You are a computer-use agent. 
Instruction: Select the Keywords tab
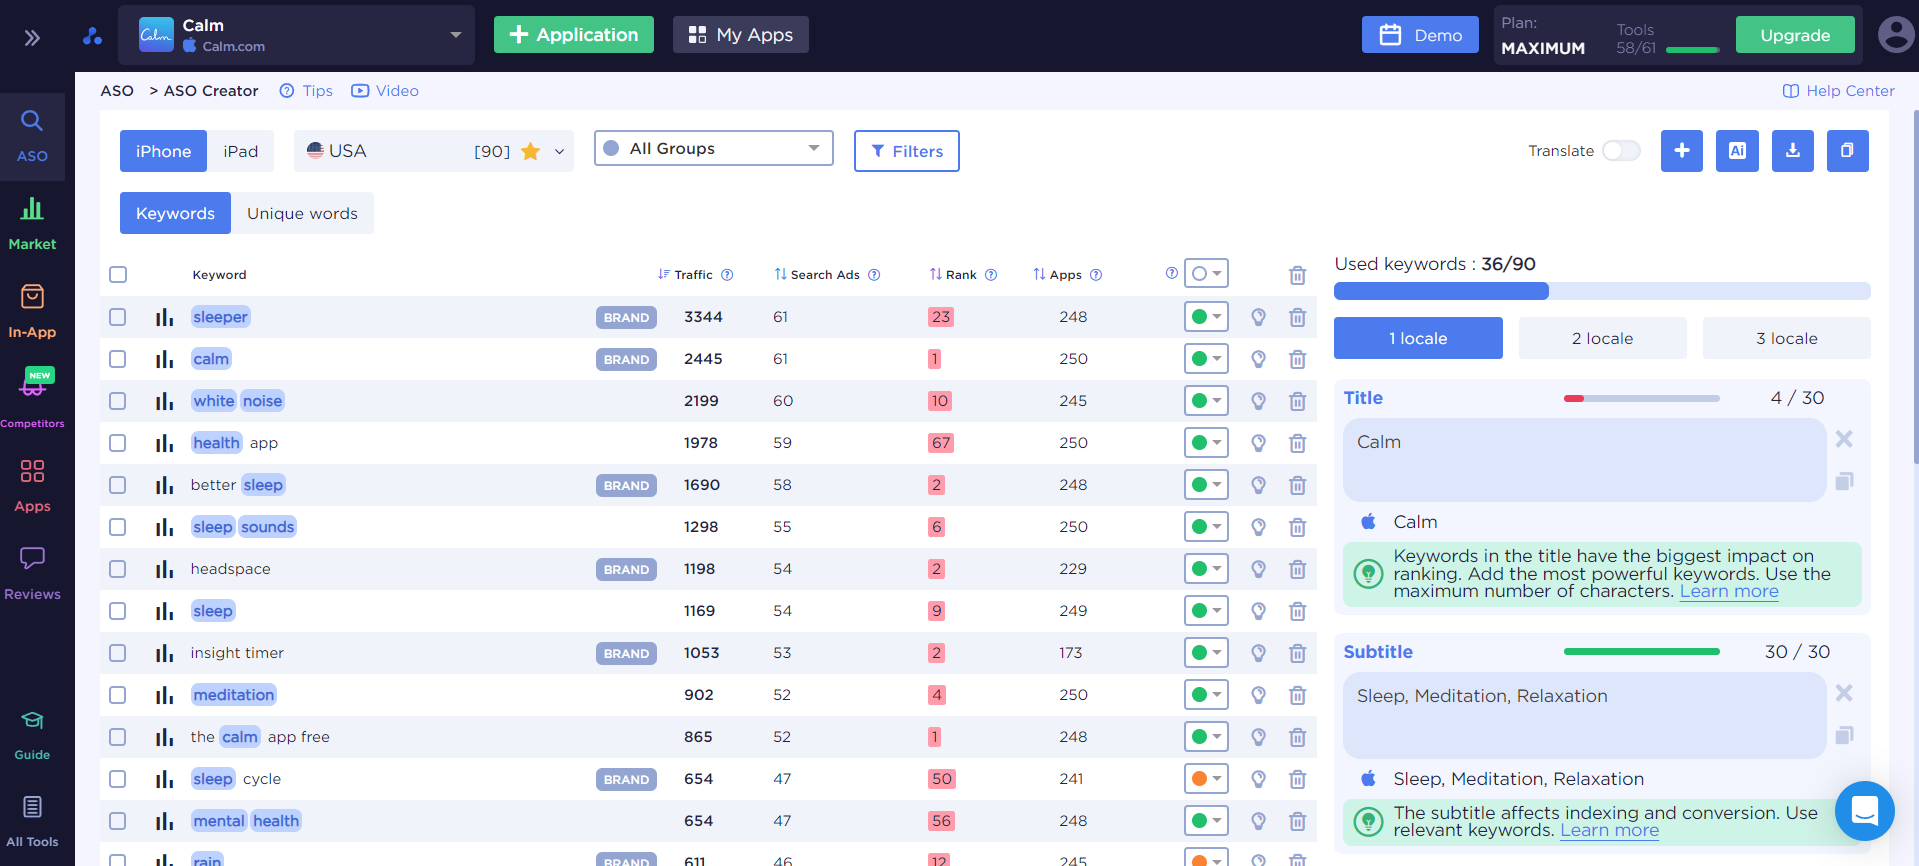(x=175, y=213)
